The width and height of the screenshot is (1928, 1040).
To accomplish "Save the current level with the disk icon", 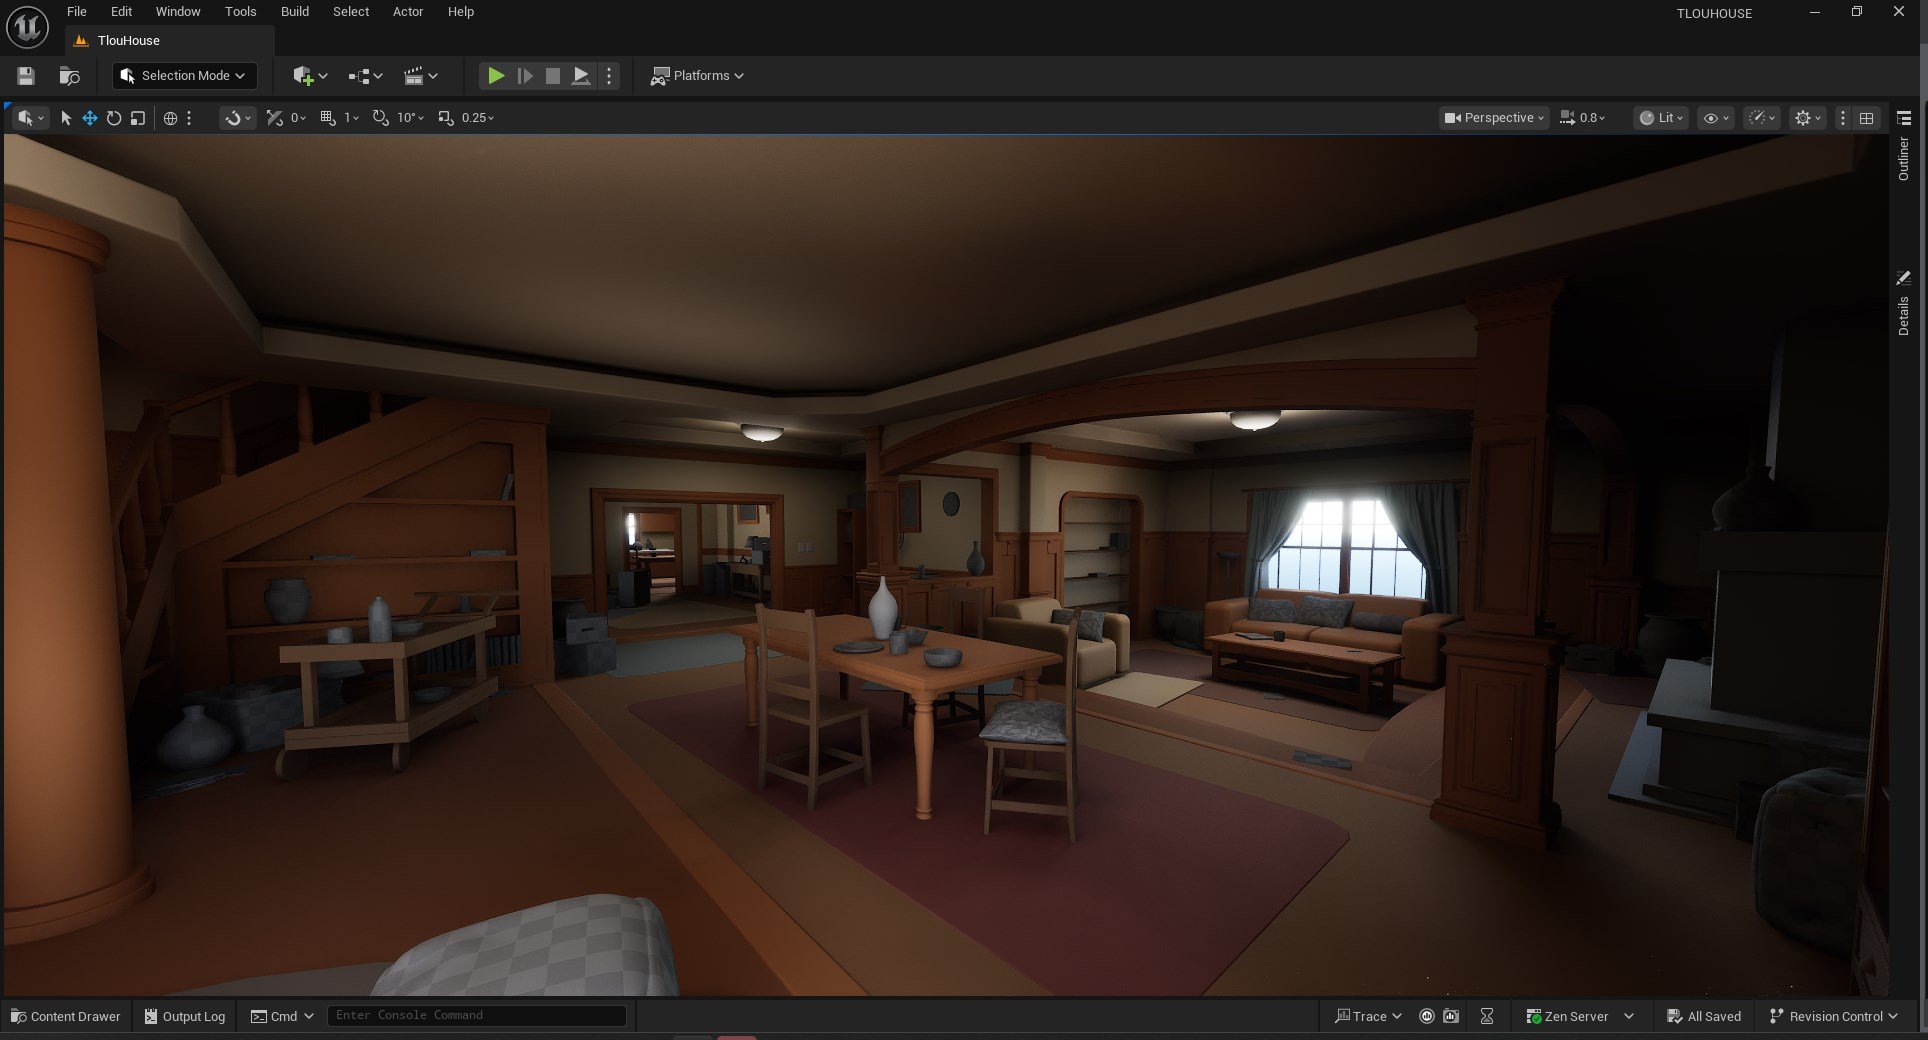I will pos(26,76).
